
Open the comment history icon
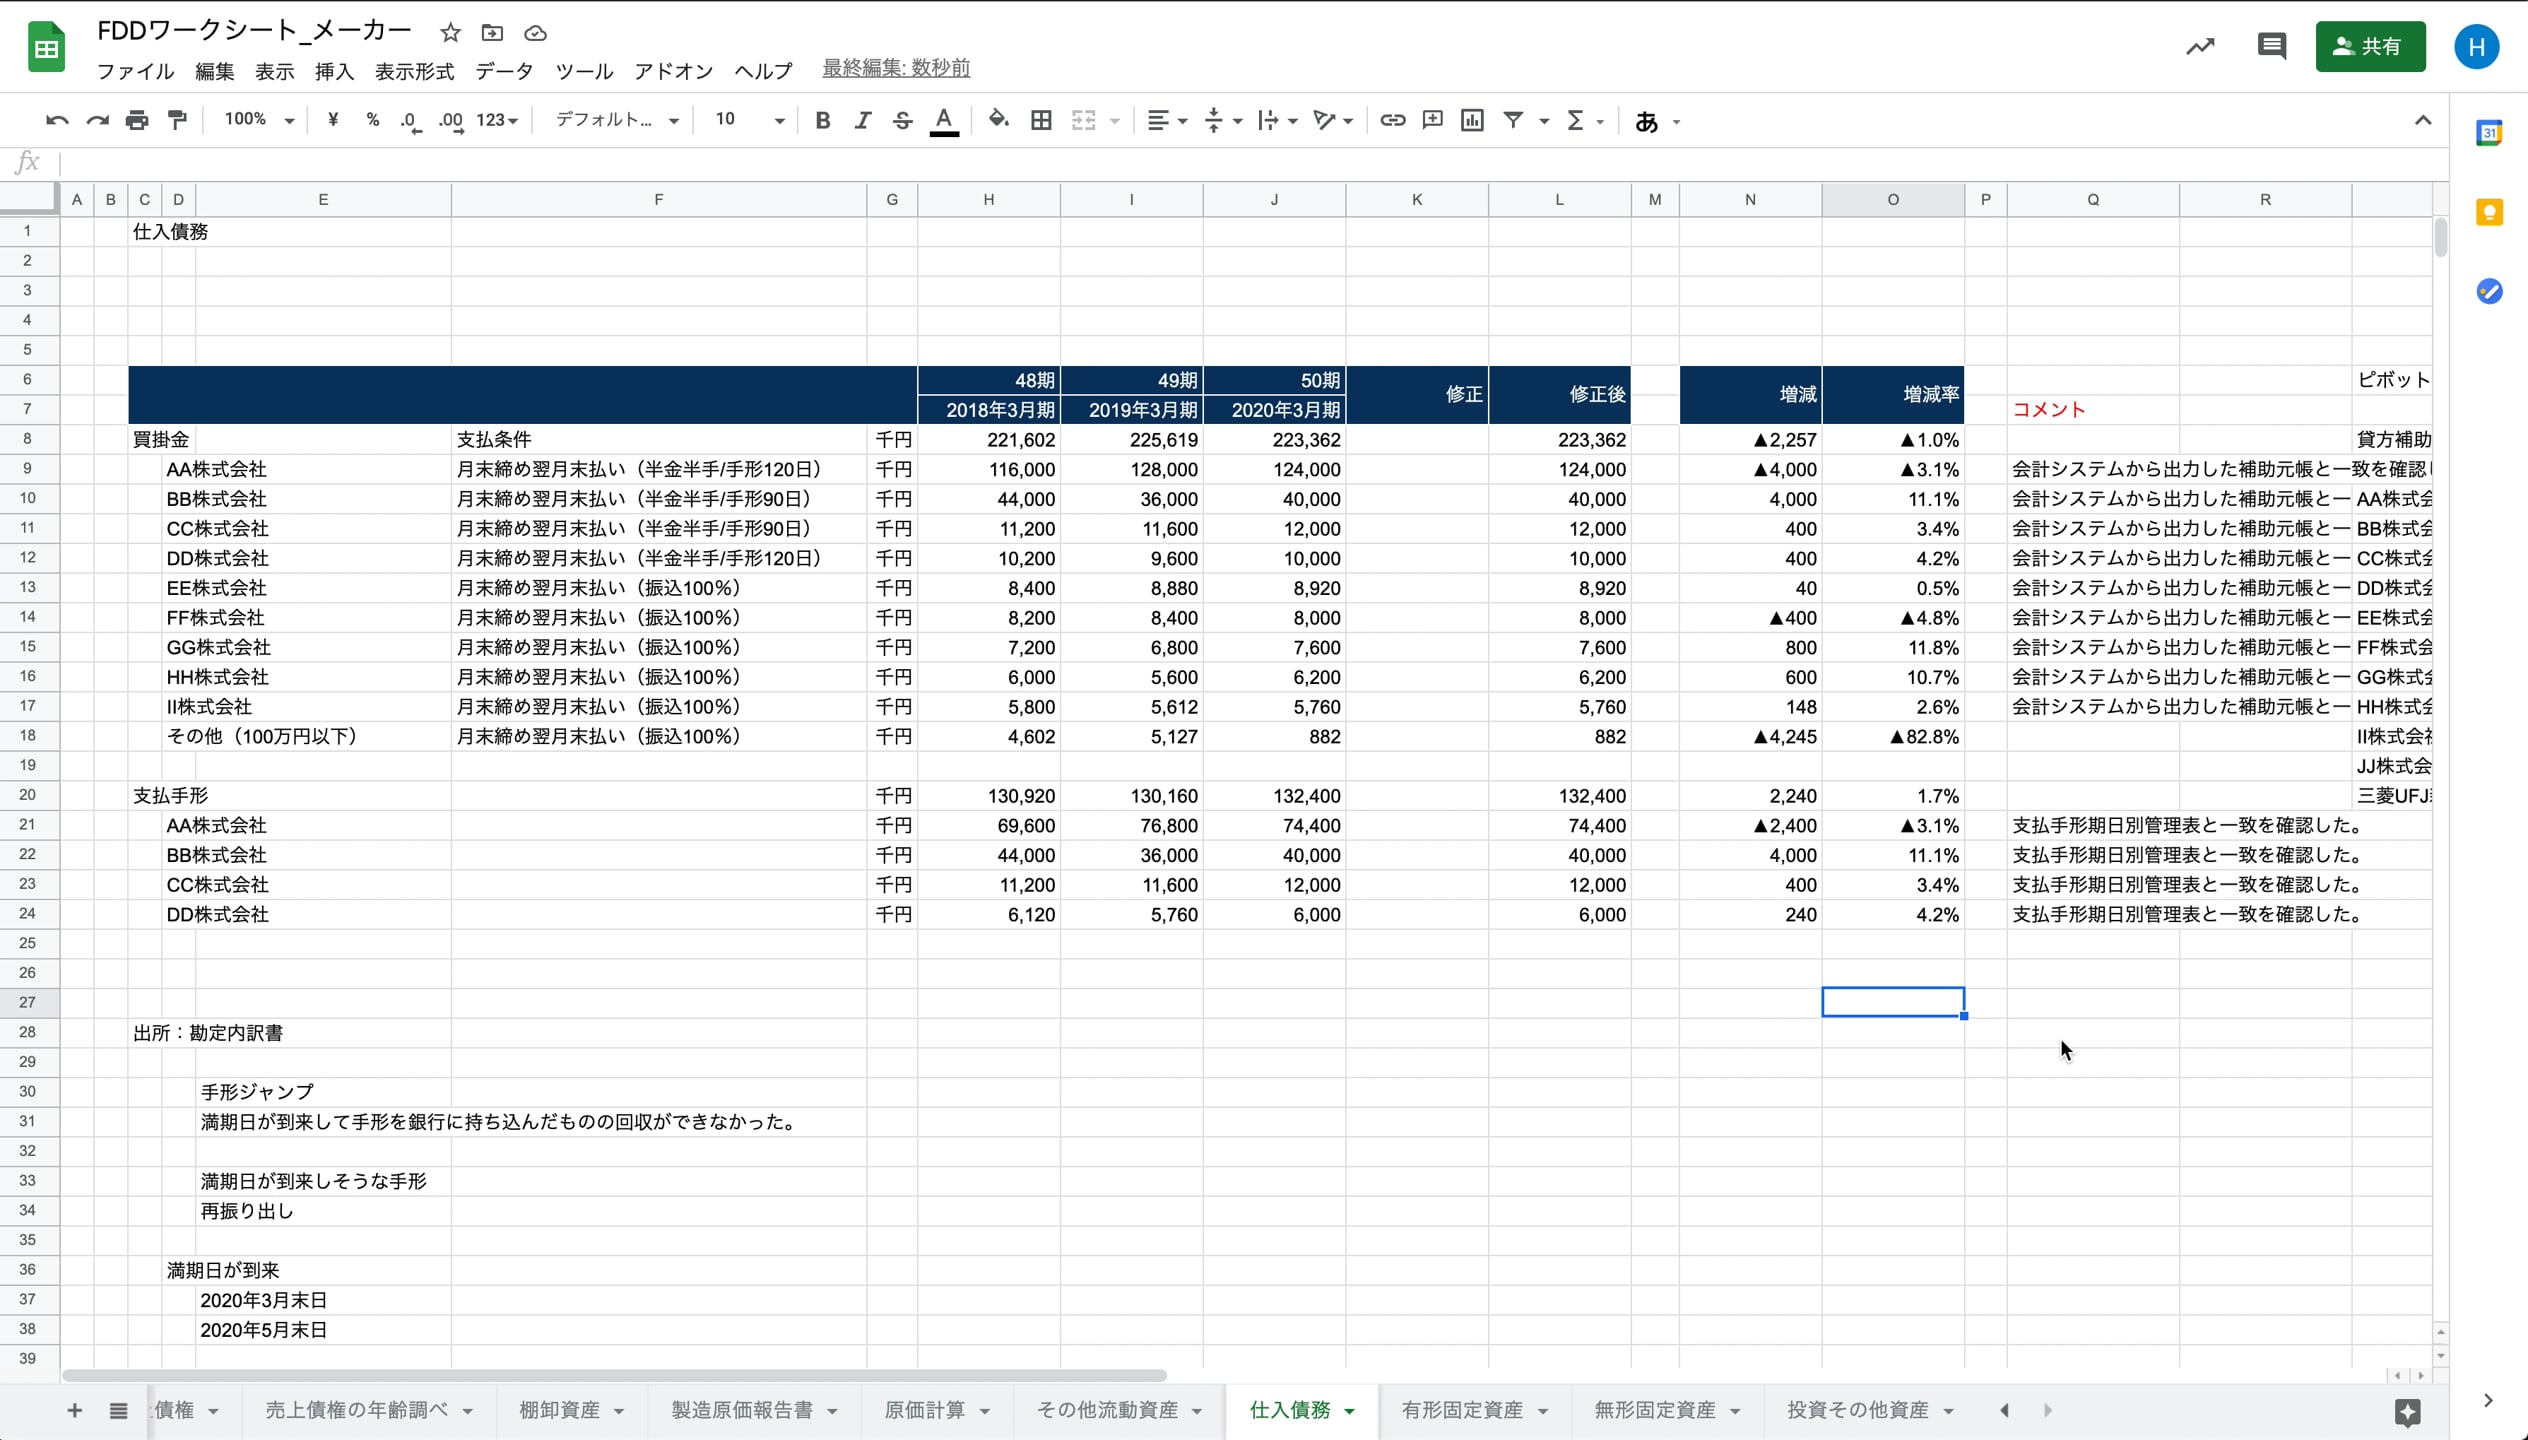coord(2271,47)
